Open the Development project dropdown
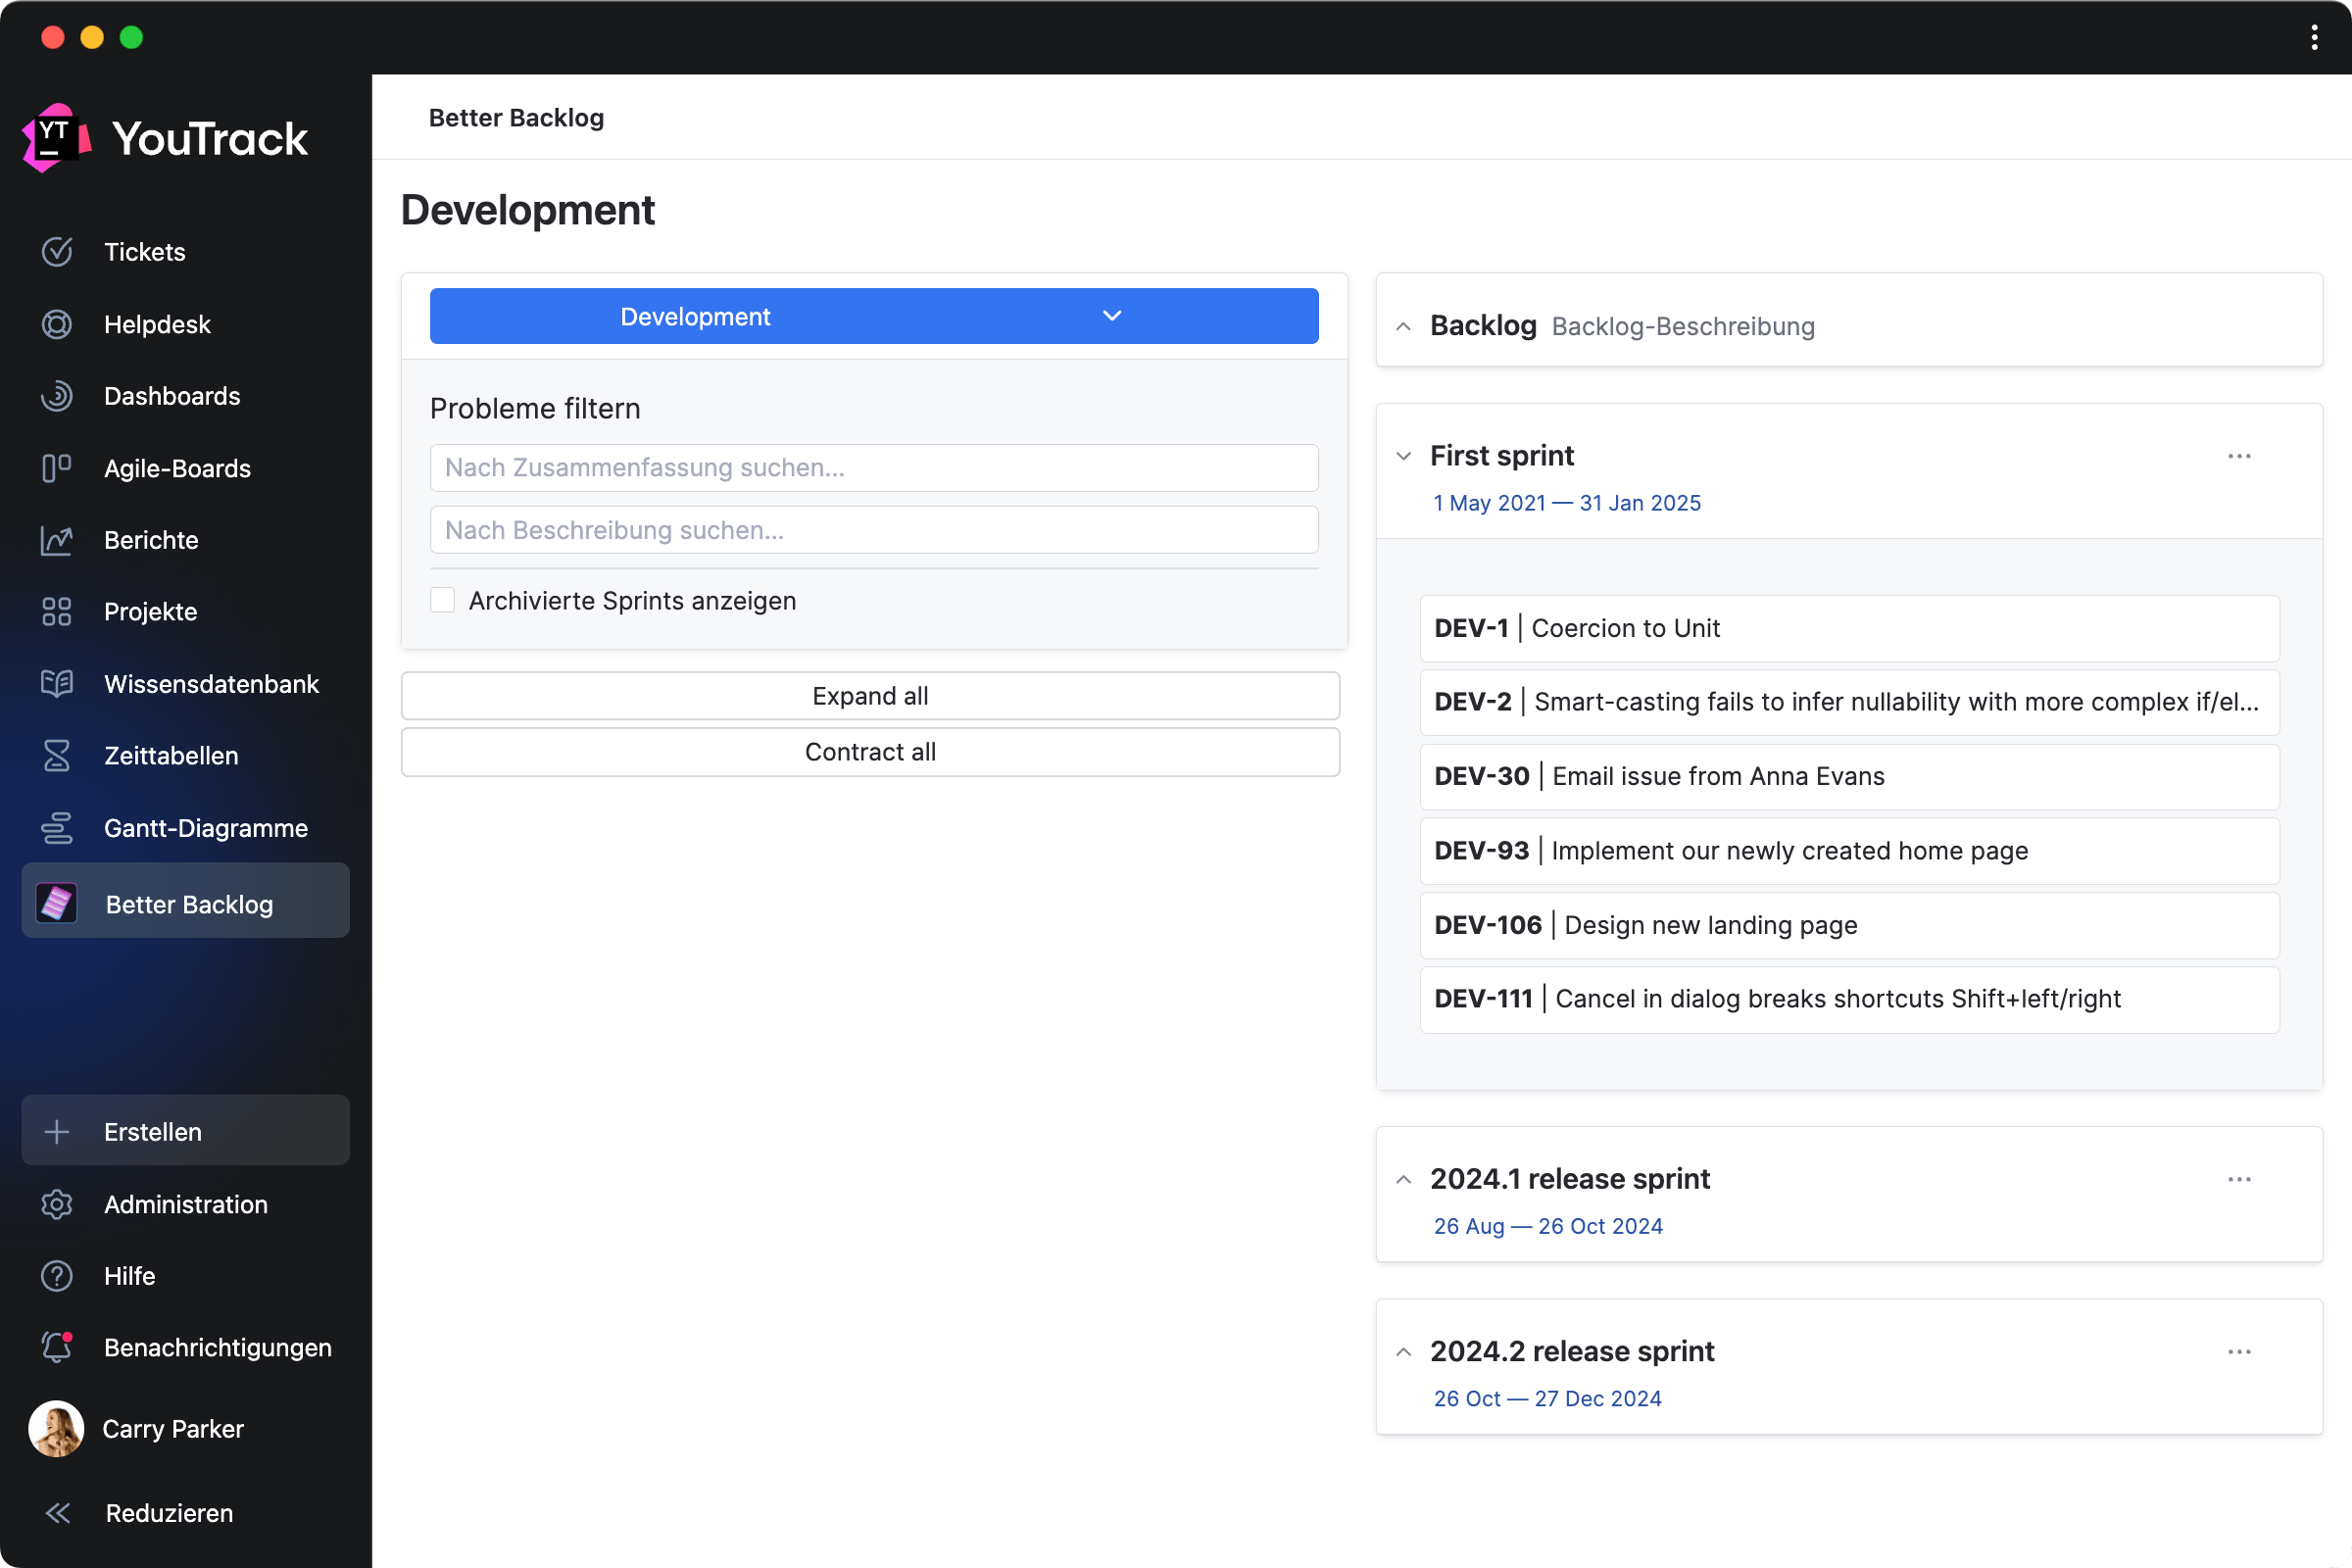 click(x=873, y=316)
